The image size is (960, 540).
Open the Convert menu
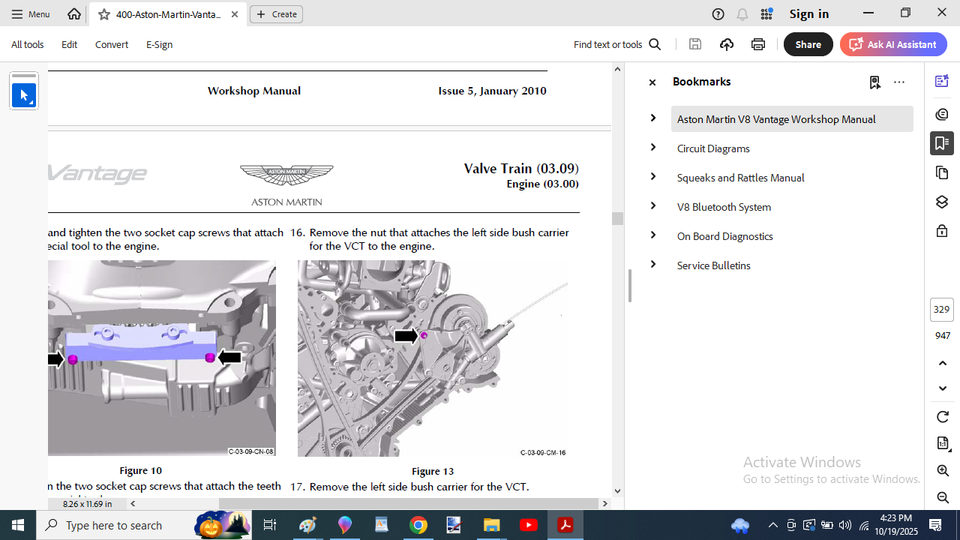tap(111, 44)
